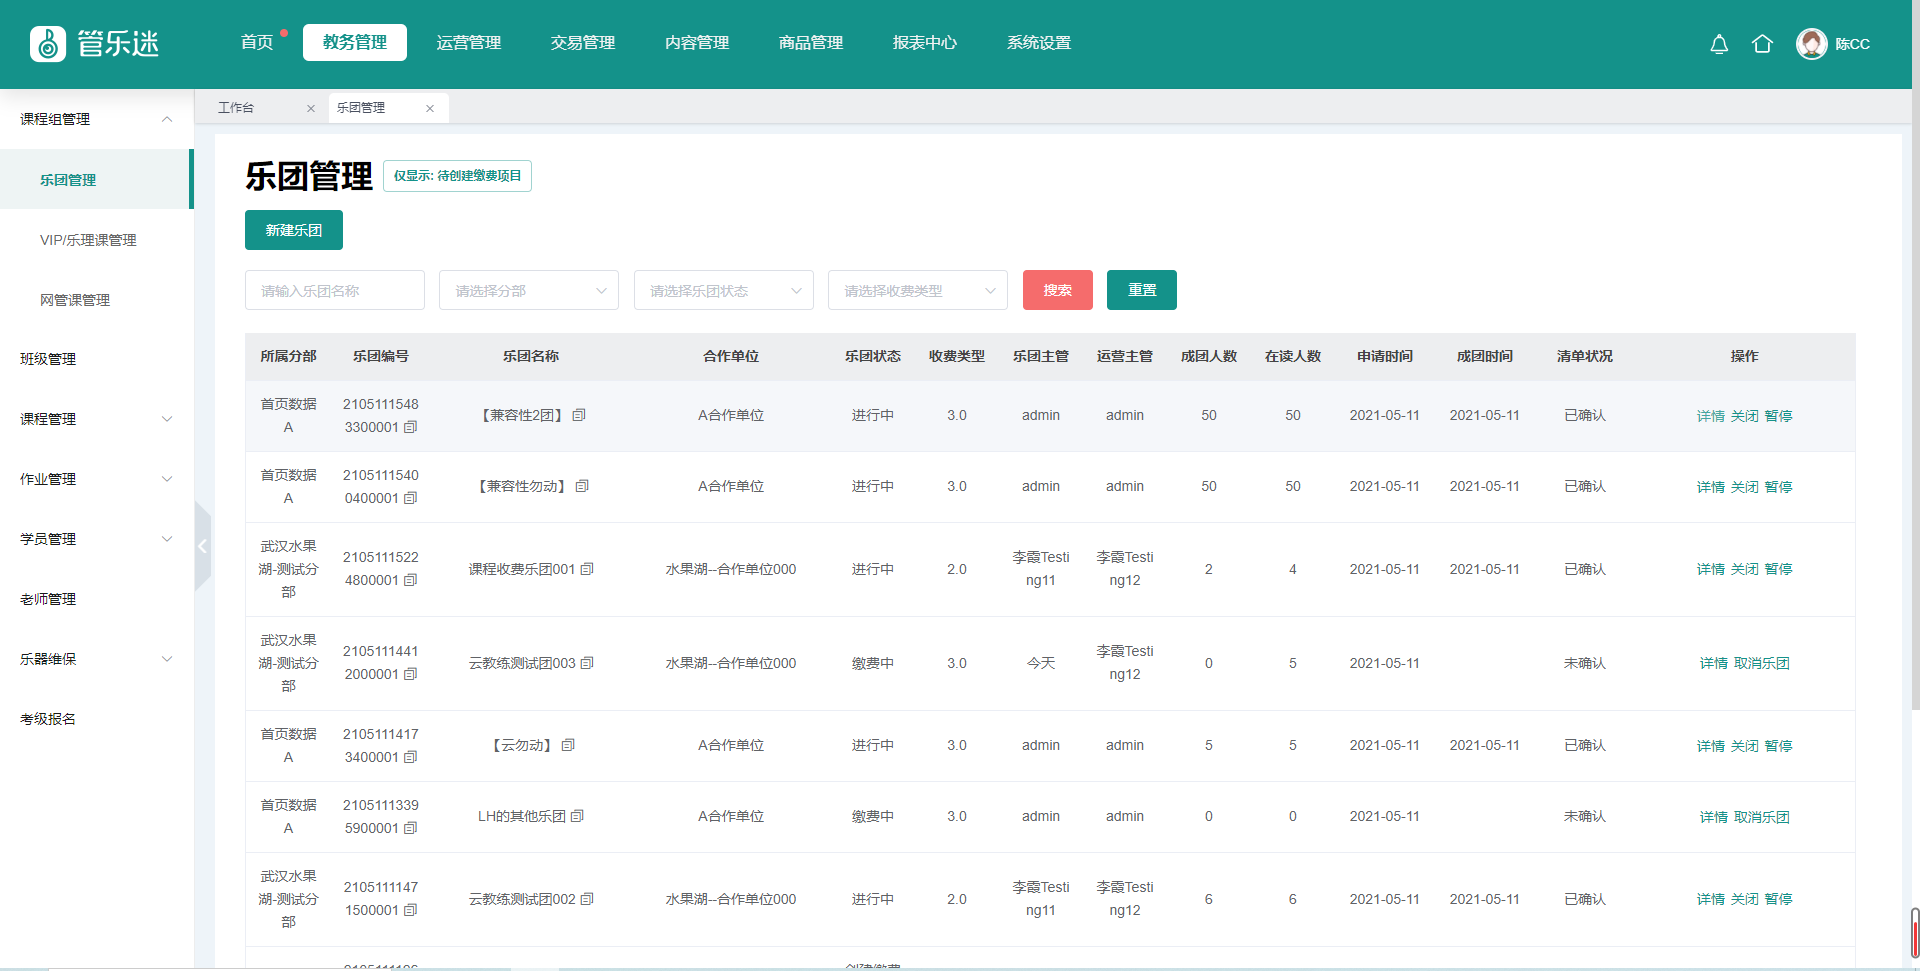This screenshot has width=1920, height=971.
Task: Click the 陈CC user avatar
Action: tap(1811, 44)
